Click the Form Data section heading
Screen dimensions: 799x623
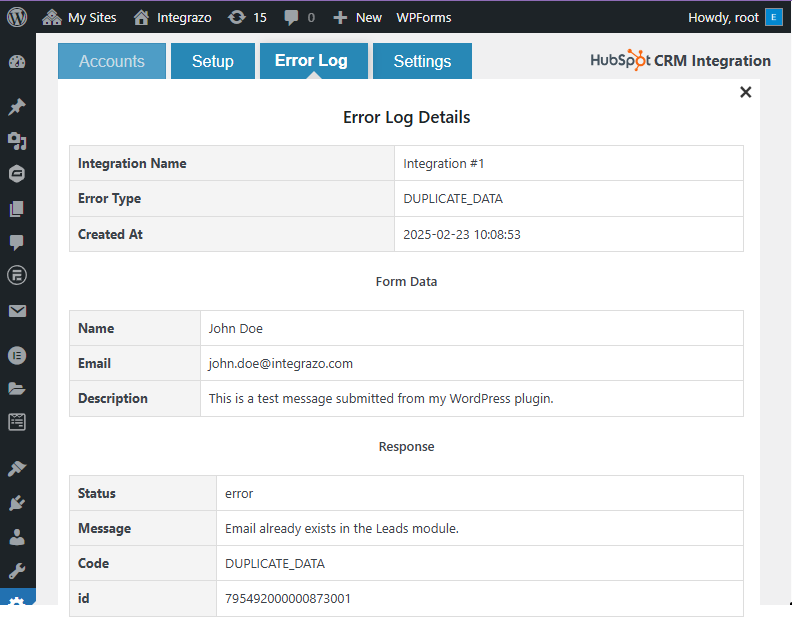[406, 282]
